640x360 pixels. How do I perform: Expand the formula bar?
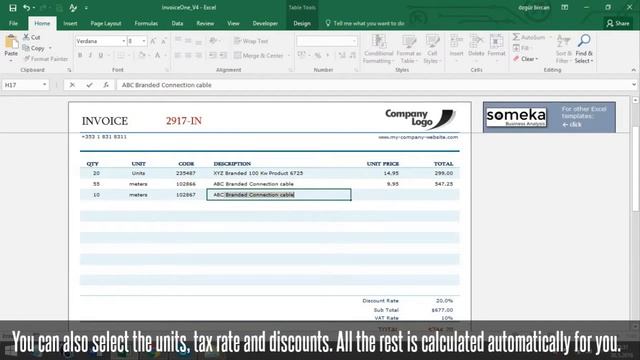coord(633,85)
